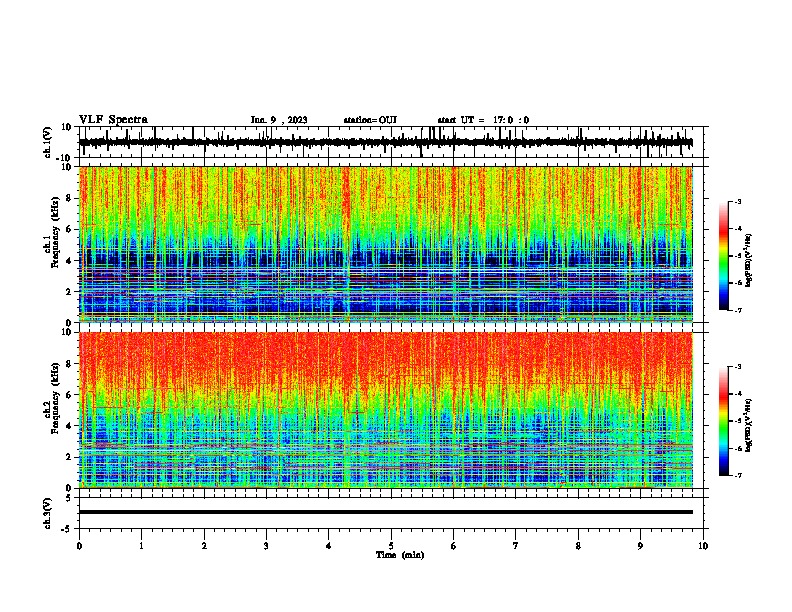Select the date text "Jan. 9 , 2023"

(x=279, y=120)
